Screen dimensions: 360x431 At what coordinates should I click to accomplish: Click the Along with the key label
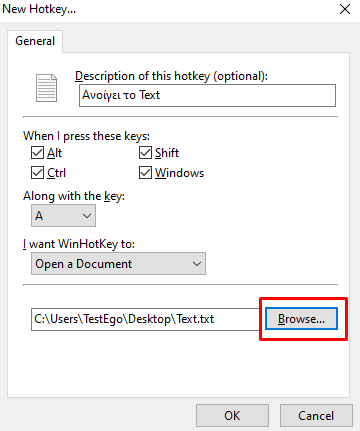[74, 196]
